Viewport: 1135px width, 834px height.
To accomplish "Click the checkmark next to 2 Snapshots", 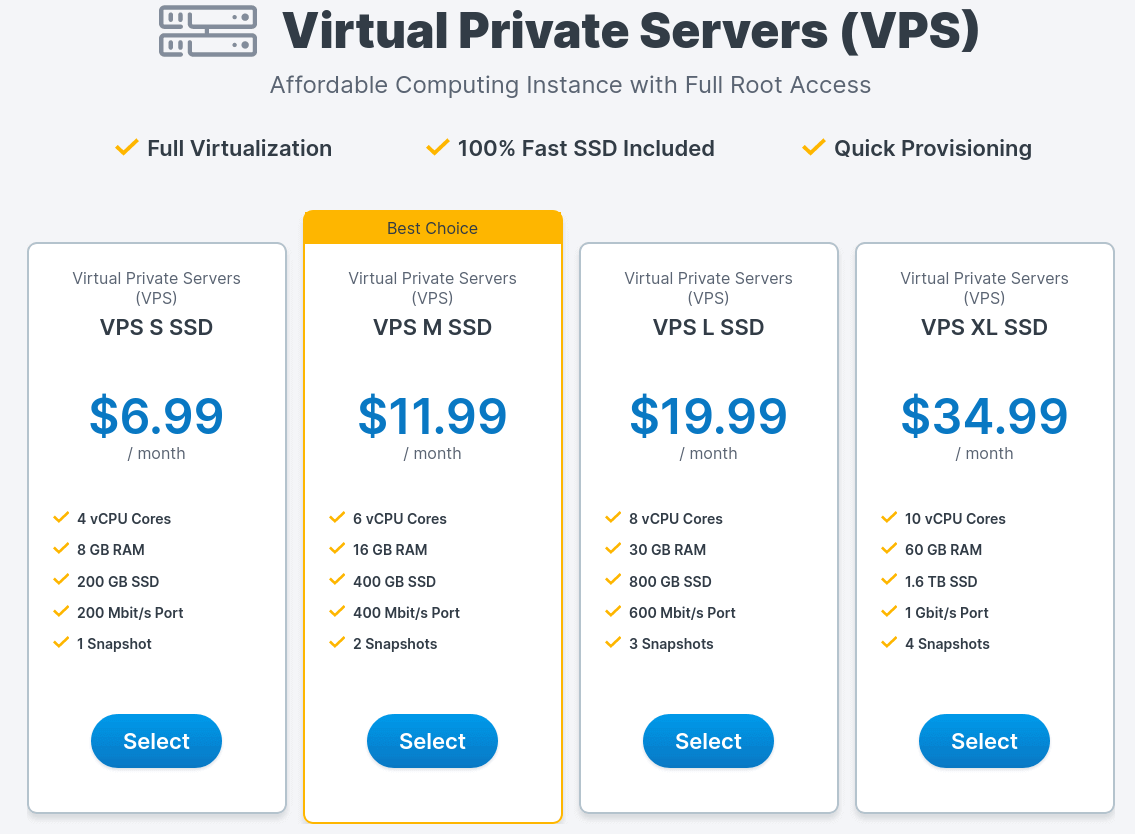I will (x=337, y=643).
